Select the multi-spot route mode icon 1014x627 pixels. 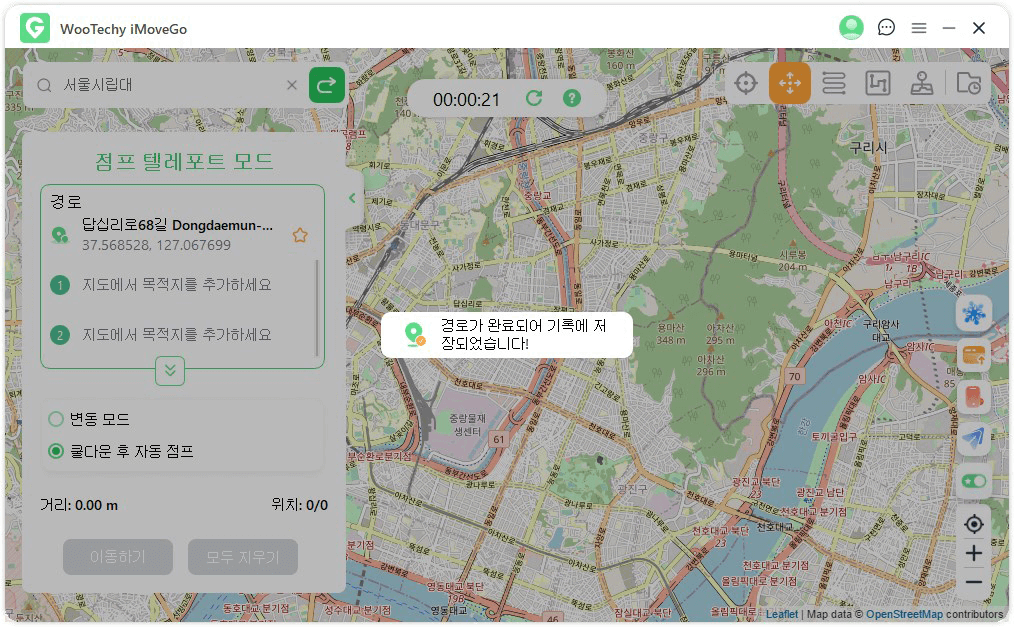878,83
